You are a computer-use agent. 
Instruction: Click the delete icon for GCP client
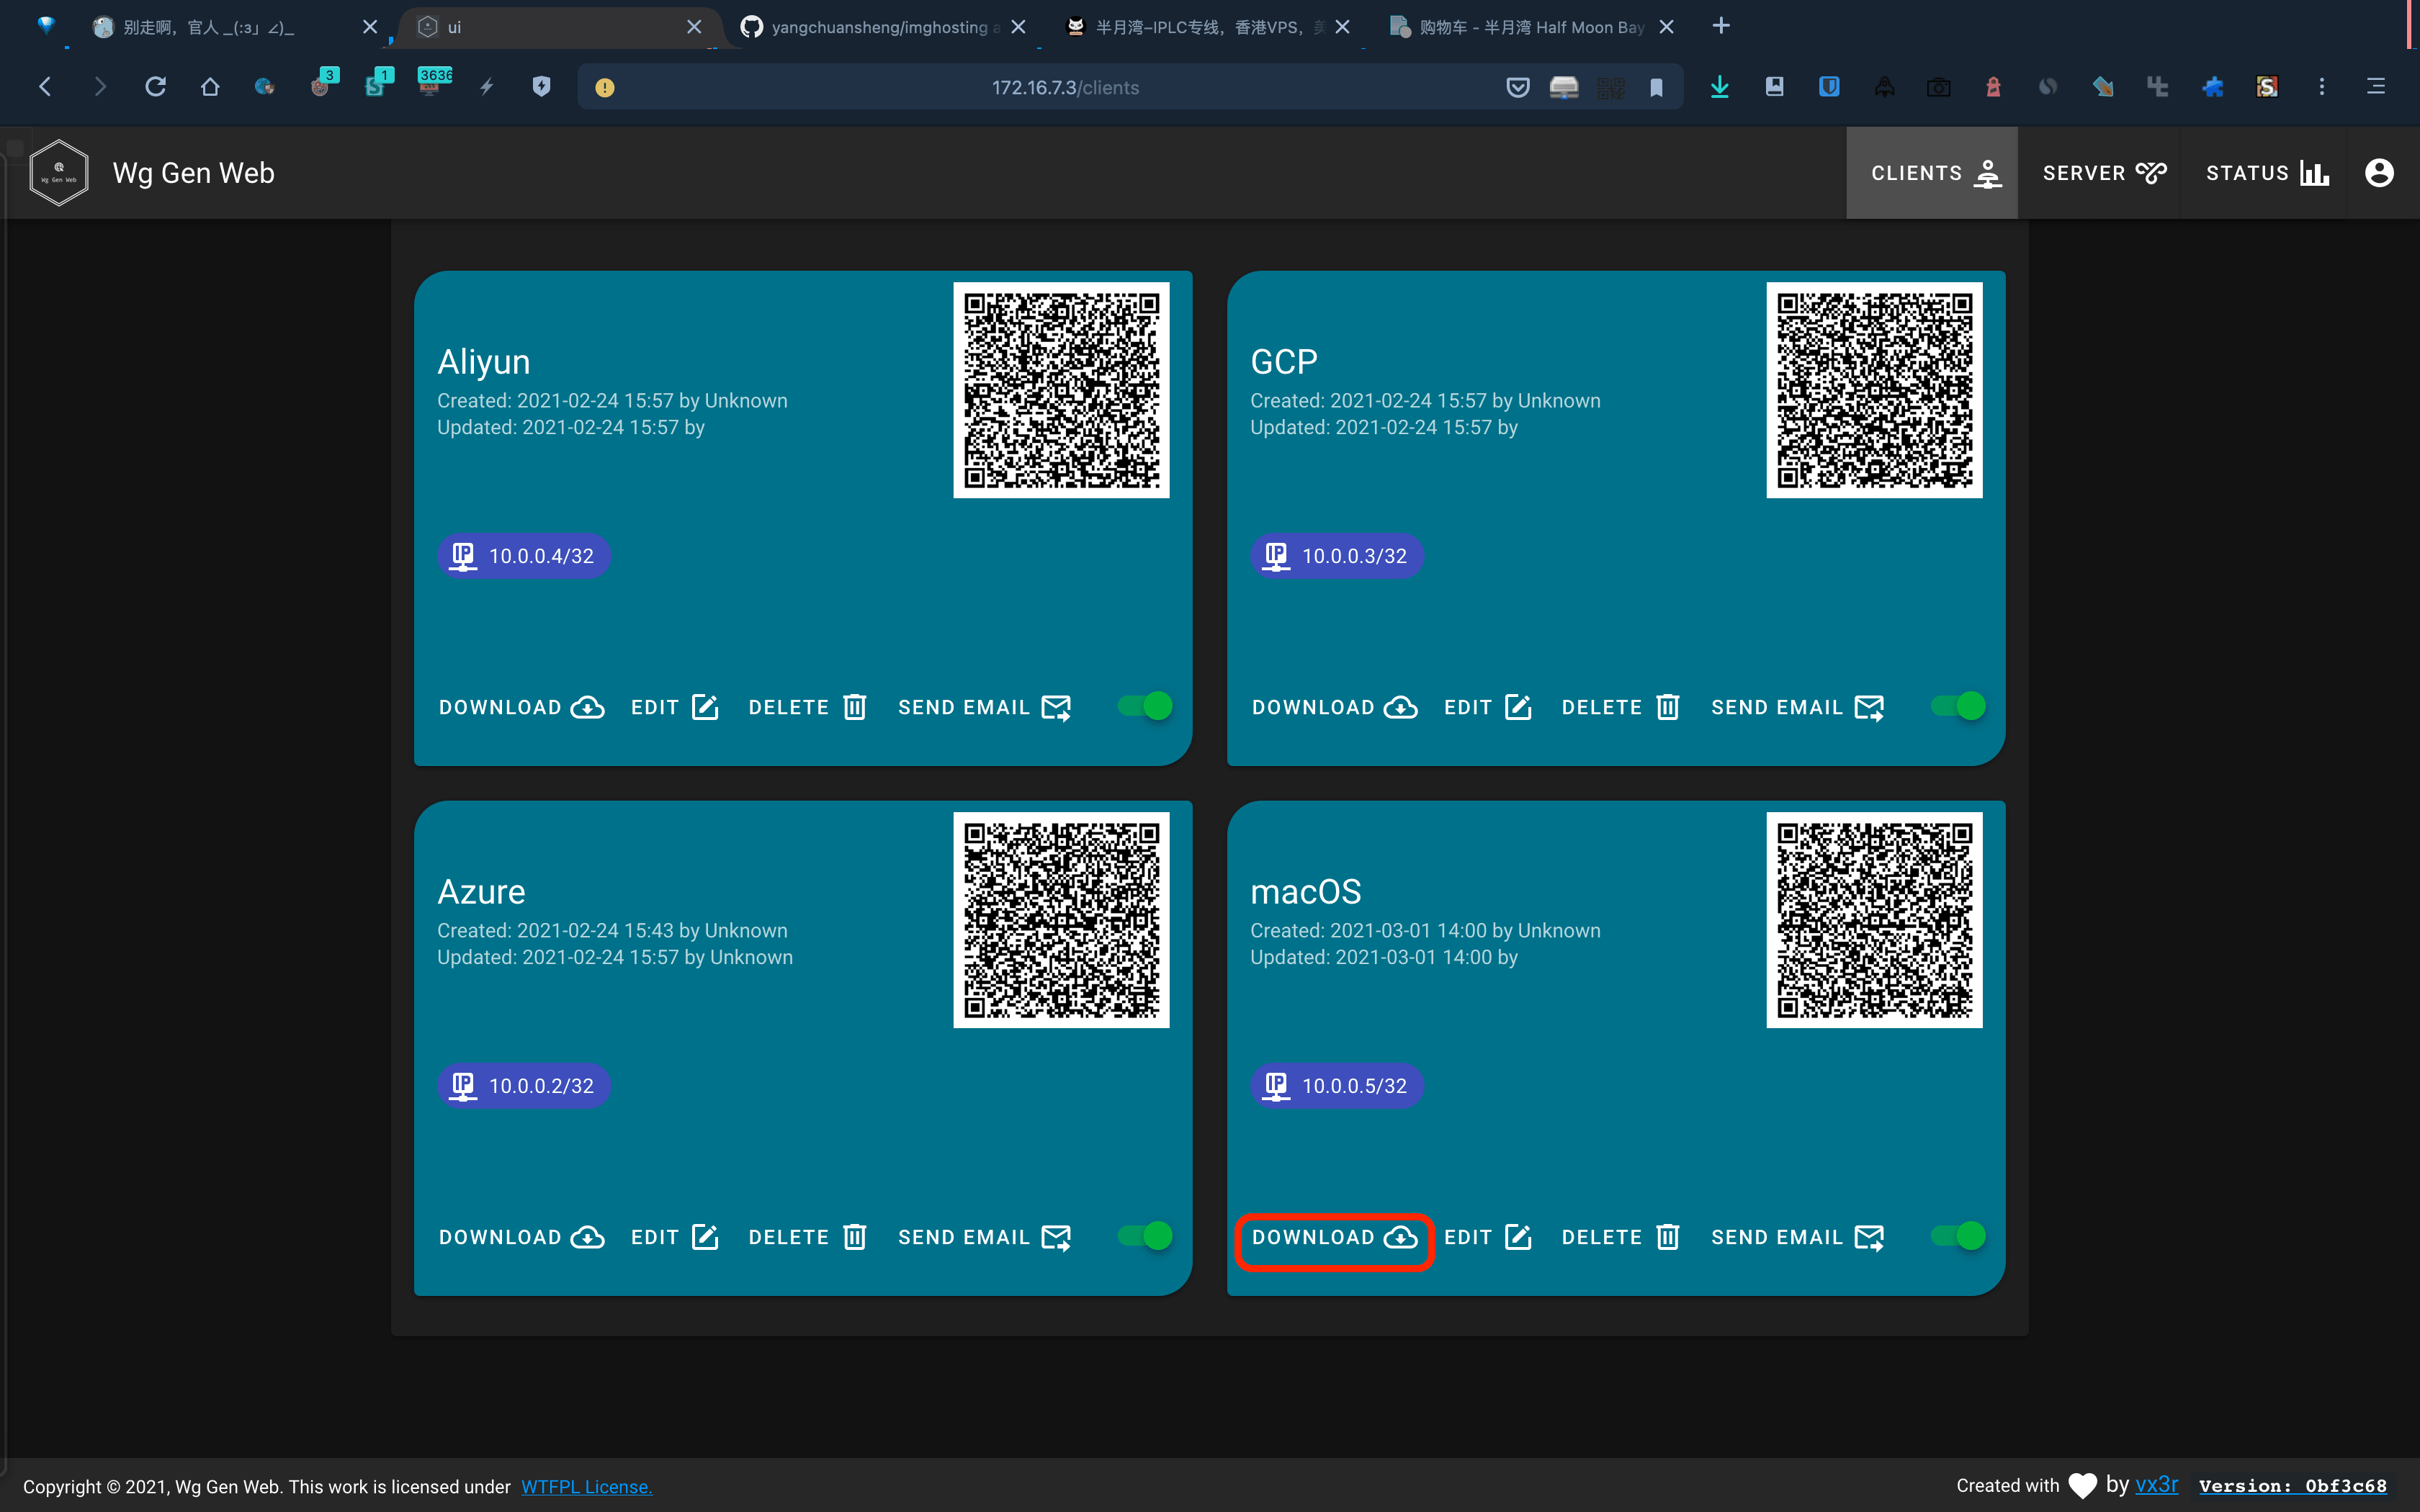click(1667, 707)
